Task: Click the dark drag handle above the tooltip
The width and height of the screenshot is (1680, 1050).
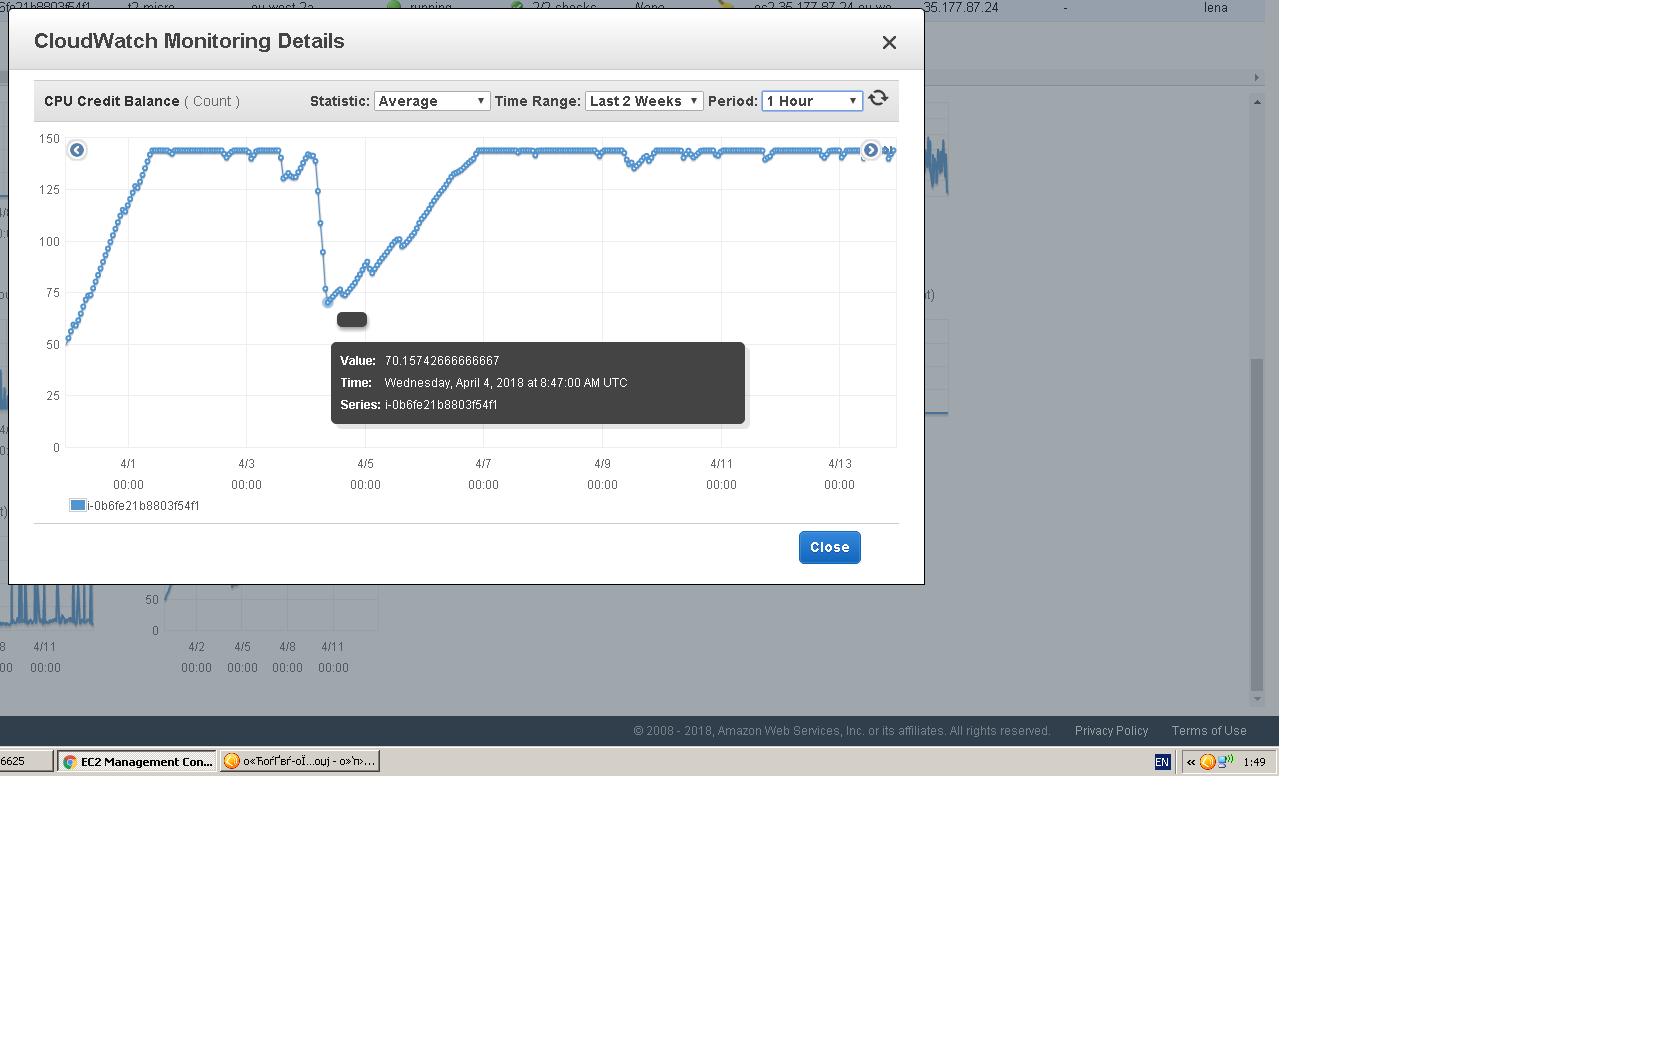Action: [352, 320]
